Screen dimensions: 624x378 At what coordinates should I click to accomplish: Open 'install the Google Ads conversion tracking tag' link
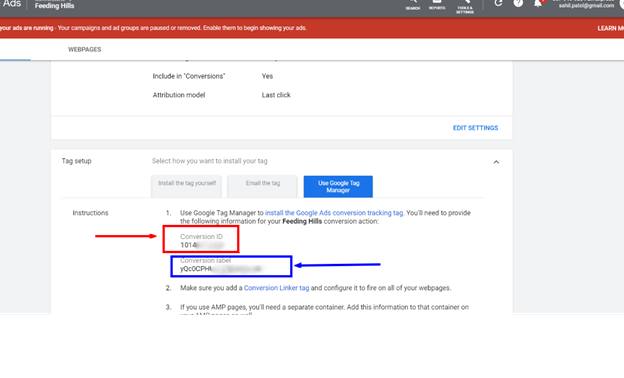(x=334, y=213)
